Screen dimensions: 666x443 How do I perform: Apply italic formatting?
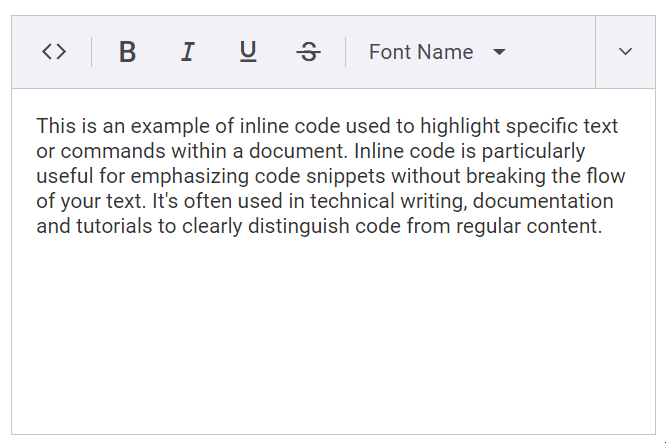(187, 52)
